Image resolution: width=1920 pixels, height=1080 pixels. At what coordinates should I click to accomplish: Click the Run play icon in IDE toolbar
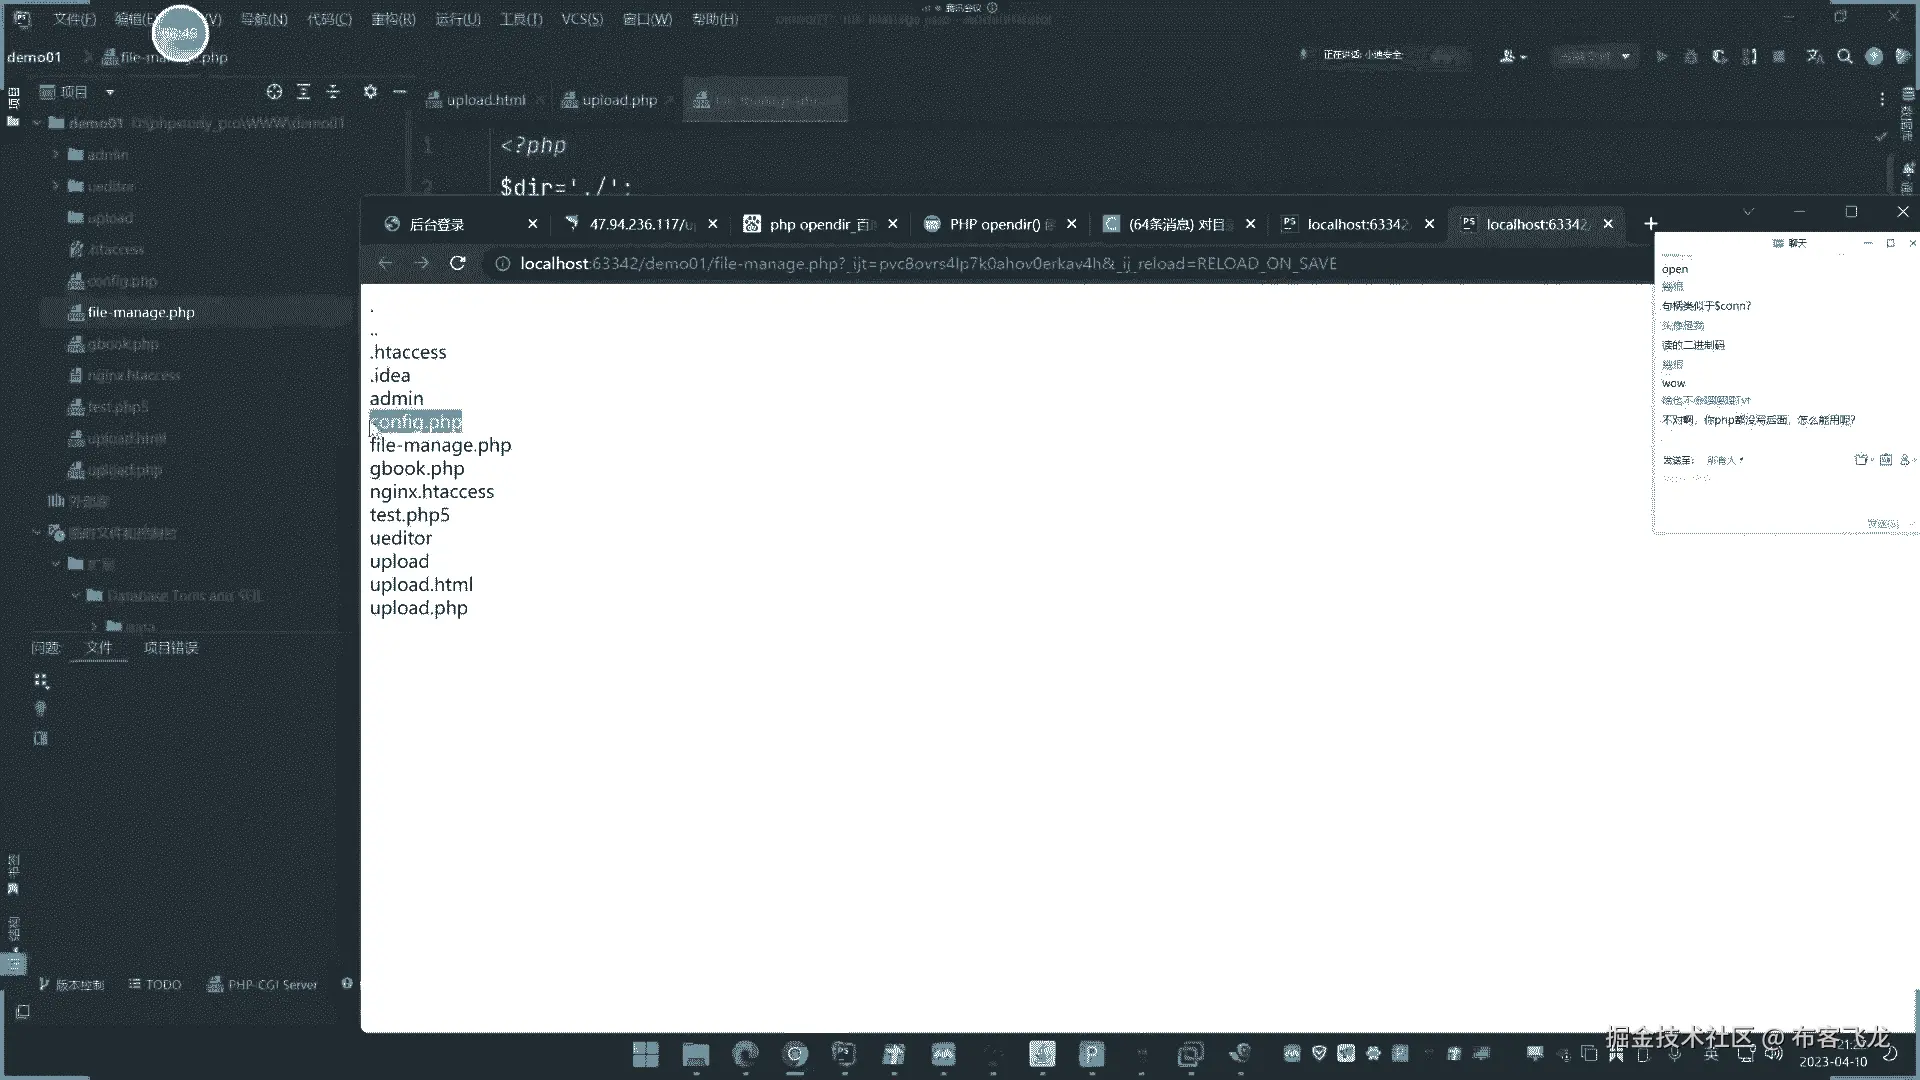point(1661,57)
